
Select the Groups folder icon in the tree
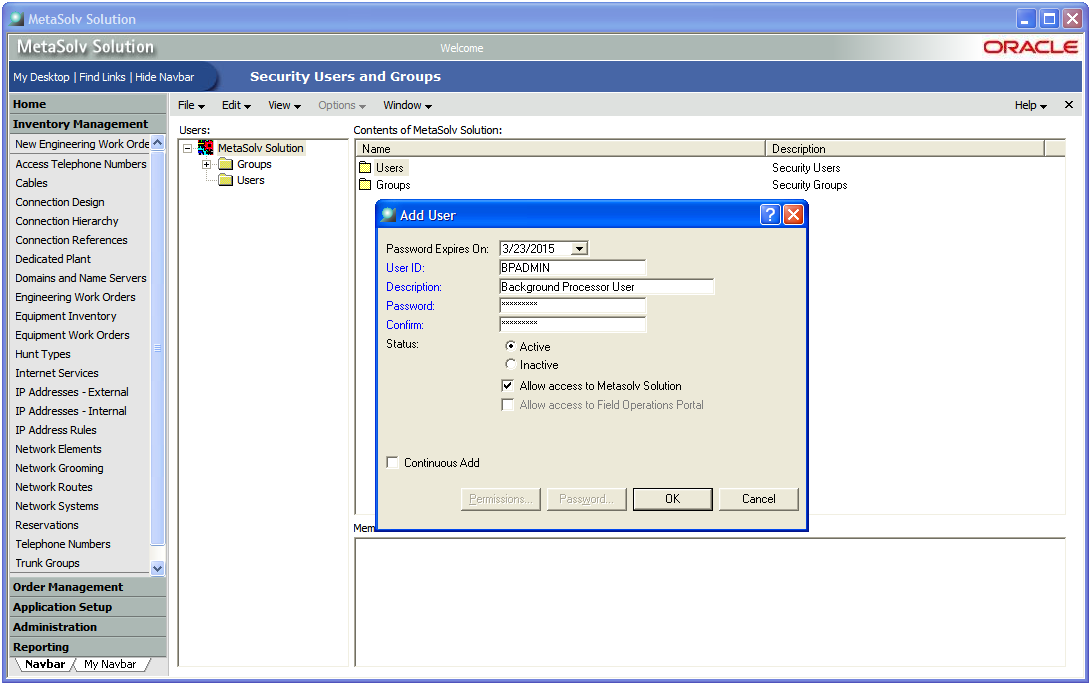click(x=225, y=164)
